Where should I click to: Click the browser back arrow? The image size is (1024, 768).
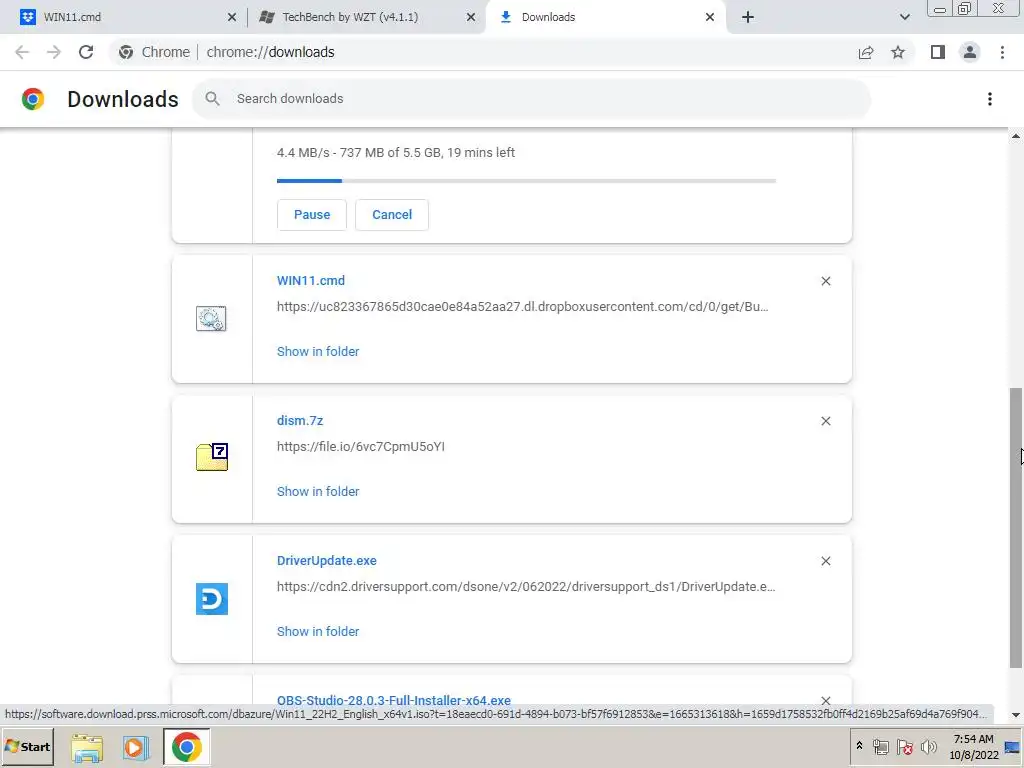point(22,52)
